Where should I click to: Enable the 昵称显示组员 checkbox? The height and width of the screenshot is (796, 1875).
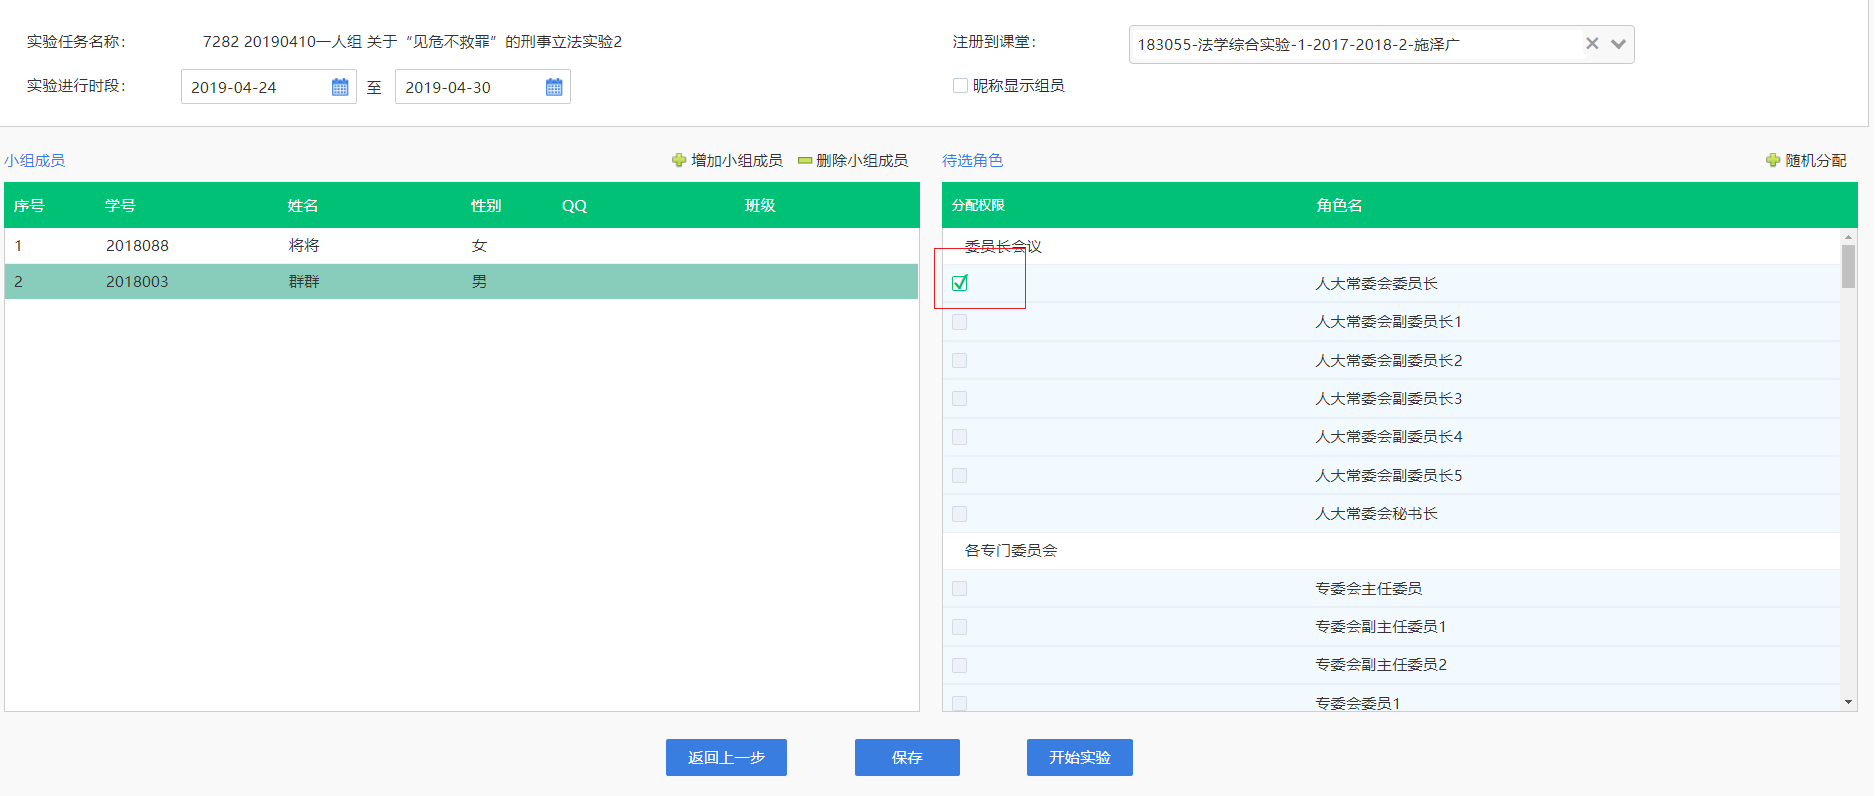960,86
